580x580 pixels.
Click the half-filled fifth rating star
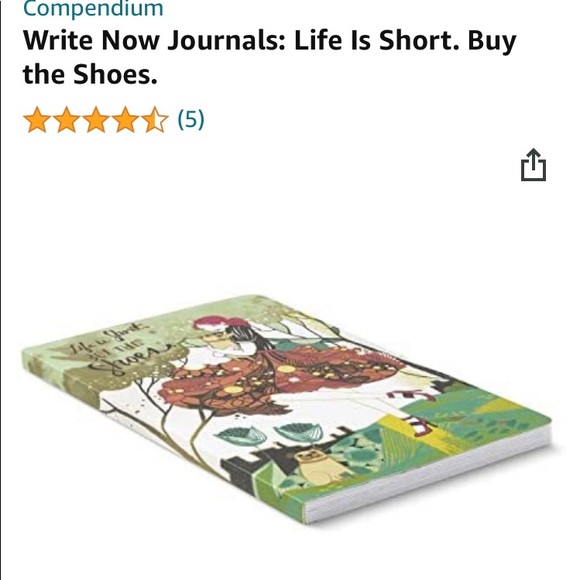coord(155,119)
